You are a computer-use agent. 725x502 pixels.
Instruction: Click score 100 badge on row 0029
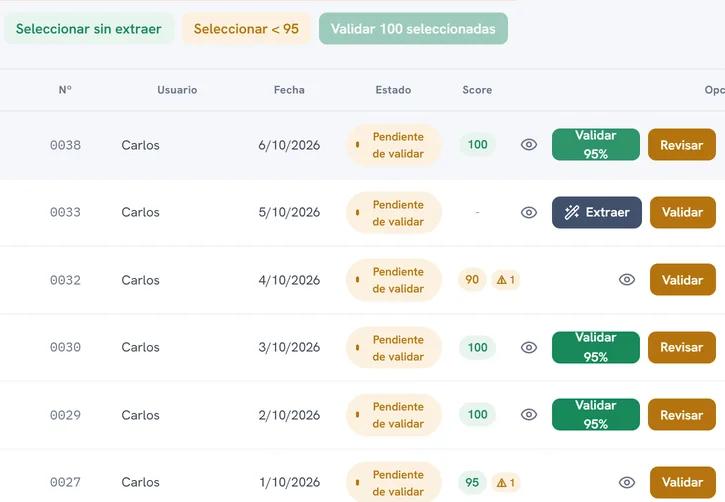pyautogui.click(x=478, y=414)
